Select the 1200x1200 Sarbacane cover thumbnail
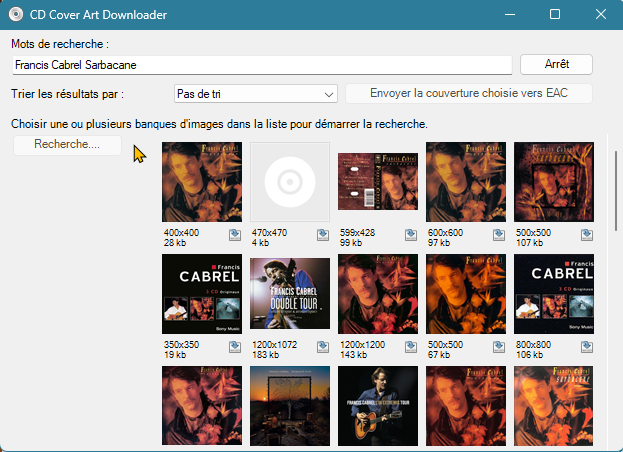 tap(378, 294)
